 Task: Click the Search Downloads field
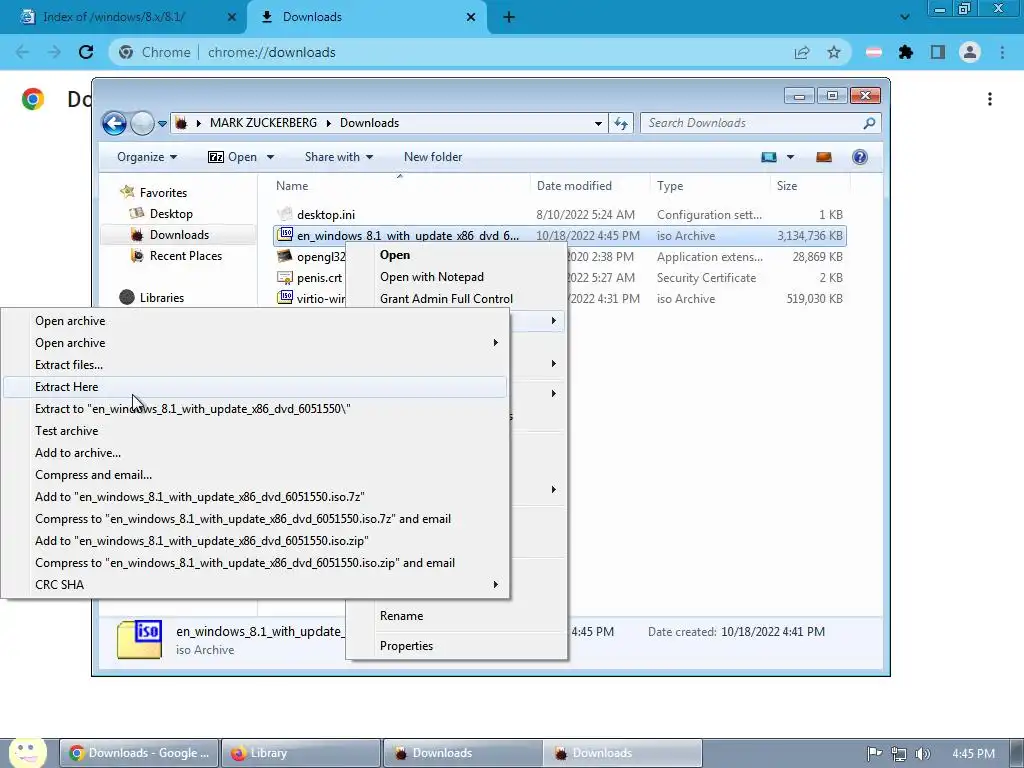point(761,123)
